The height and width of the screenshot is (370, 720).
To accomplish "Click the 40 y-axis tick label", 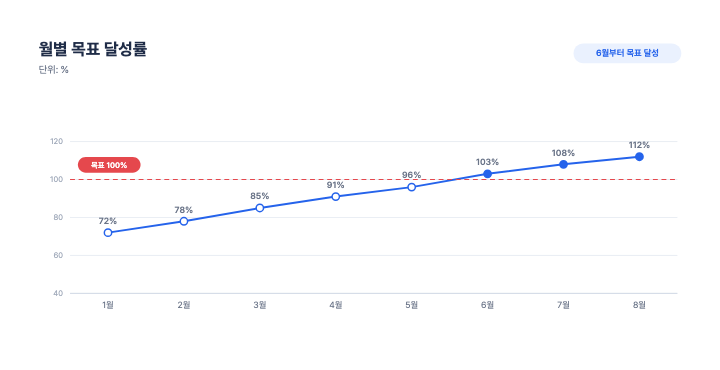I will click(x=58, y=293).
